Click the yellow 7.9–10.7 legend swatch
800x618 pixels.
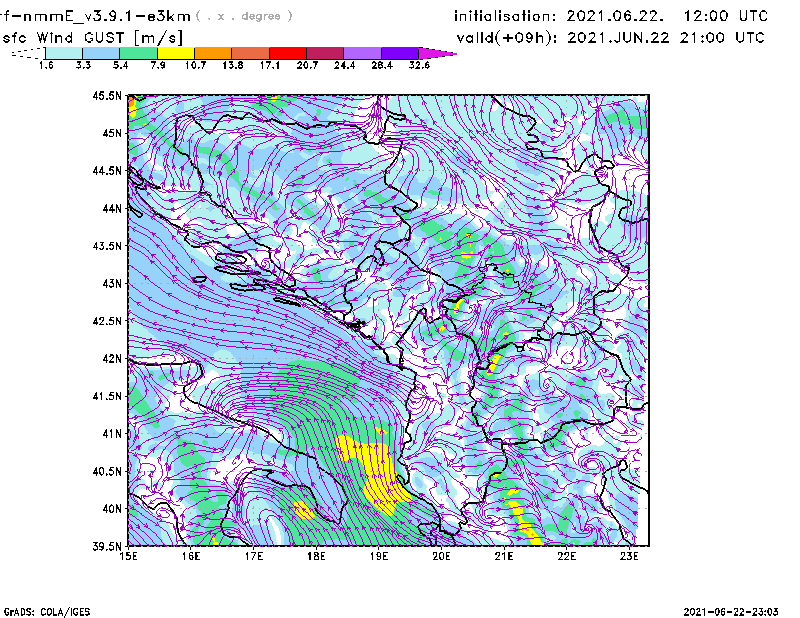(x=176, y=53)
